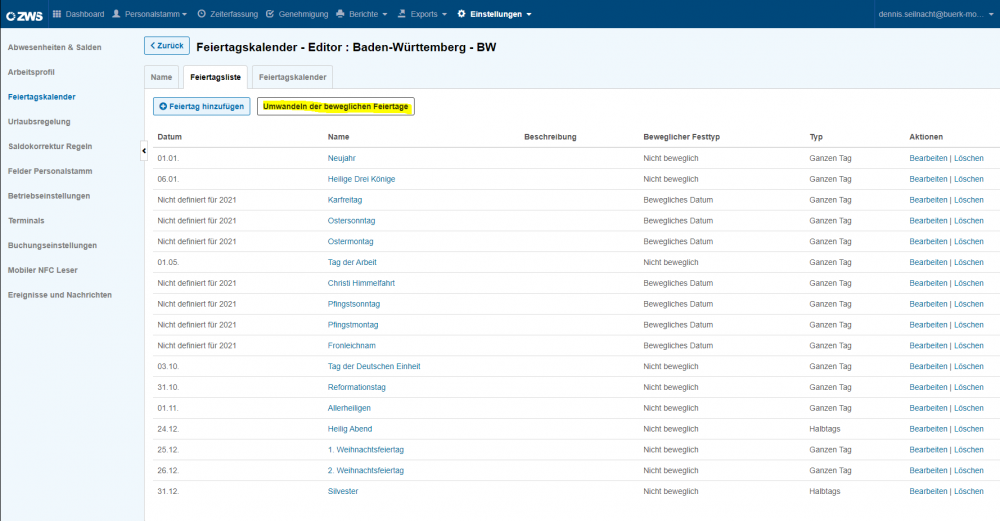Viewport: 1000px width, 521px height.
Task: Switch to the Name tab
Action: pyautogui.click(x=161, y=77)
